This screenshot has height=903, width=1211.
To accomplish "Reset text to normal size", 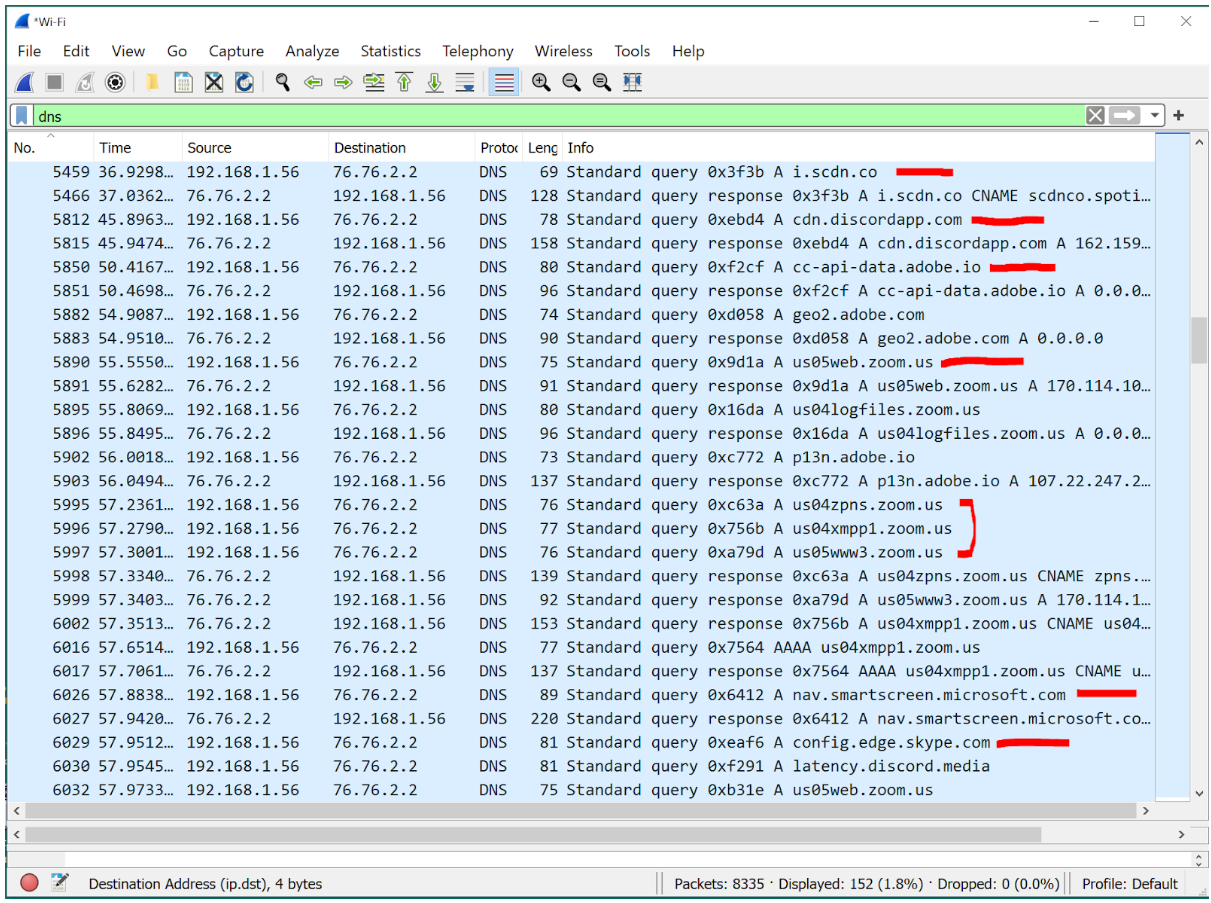I will tap(601, 83).
